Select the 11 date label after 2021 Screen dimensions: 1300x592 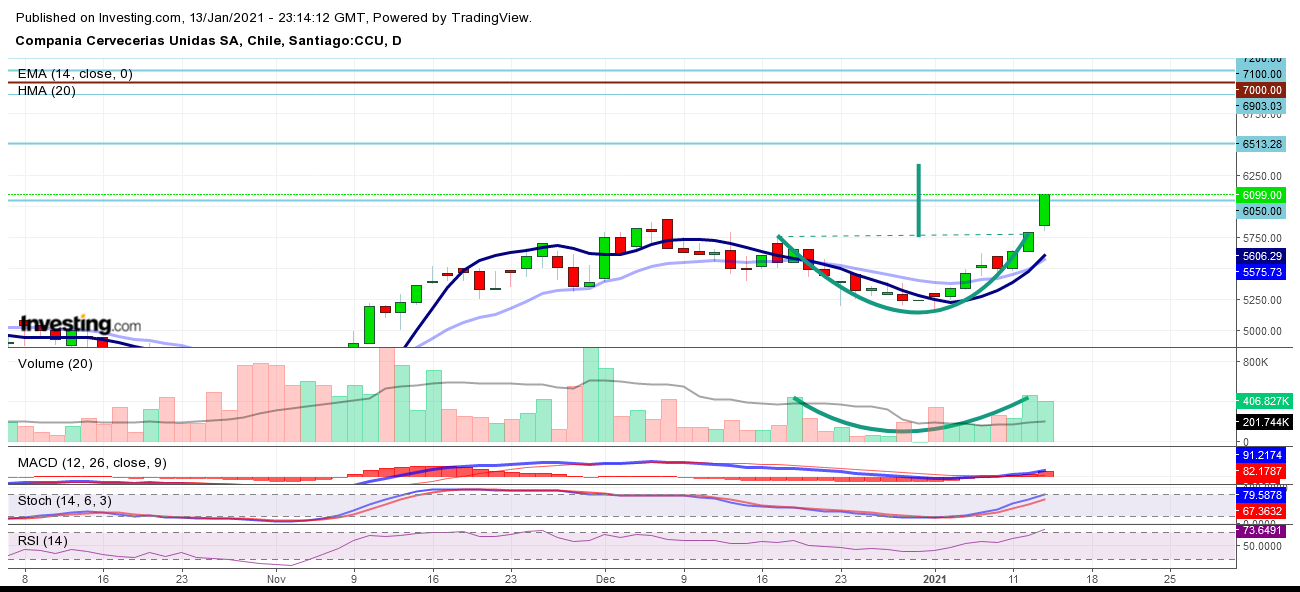pos(1012,578)
